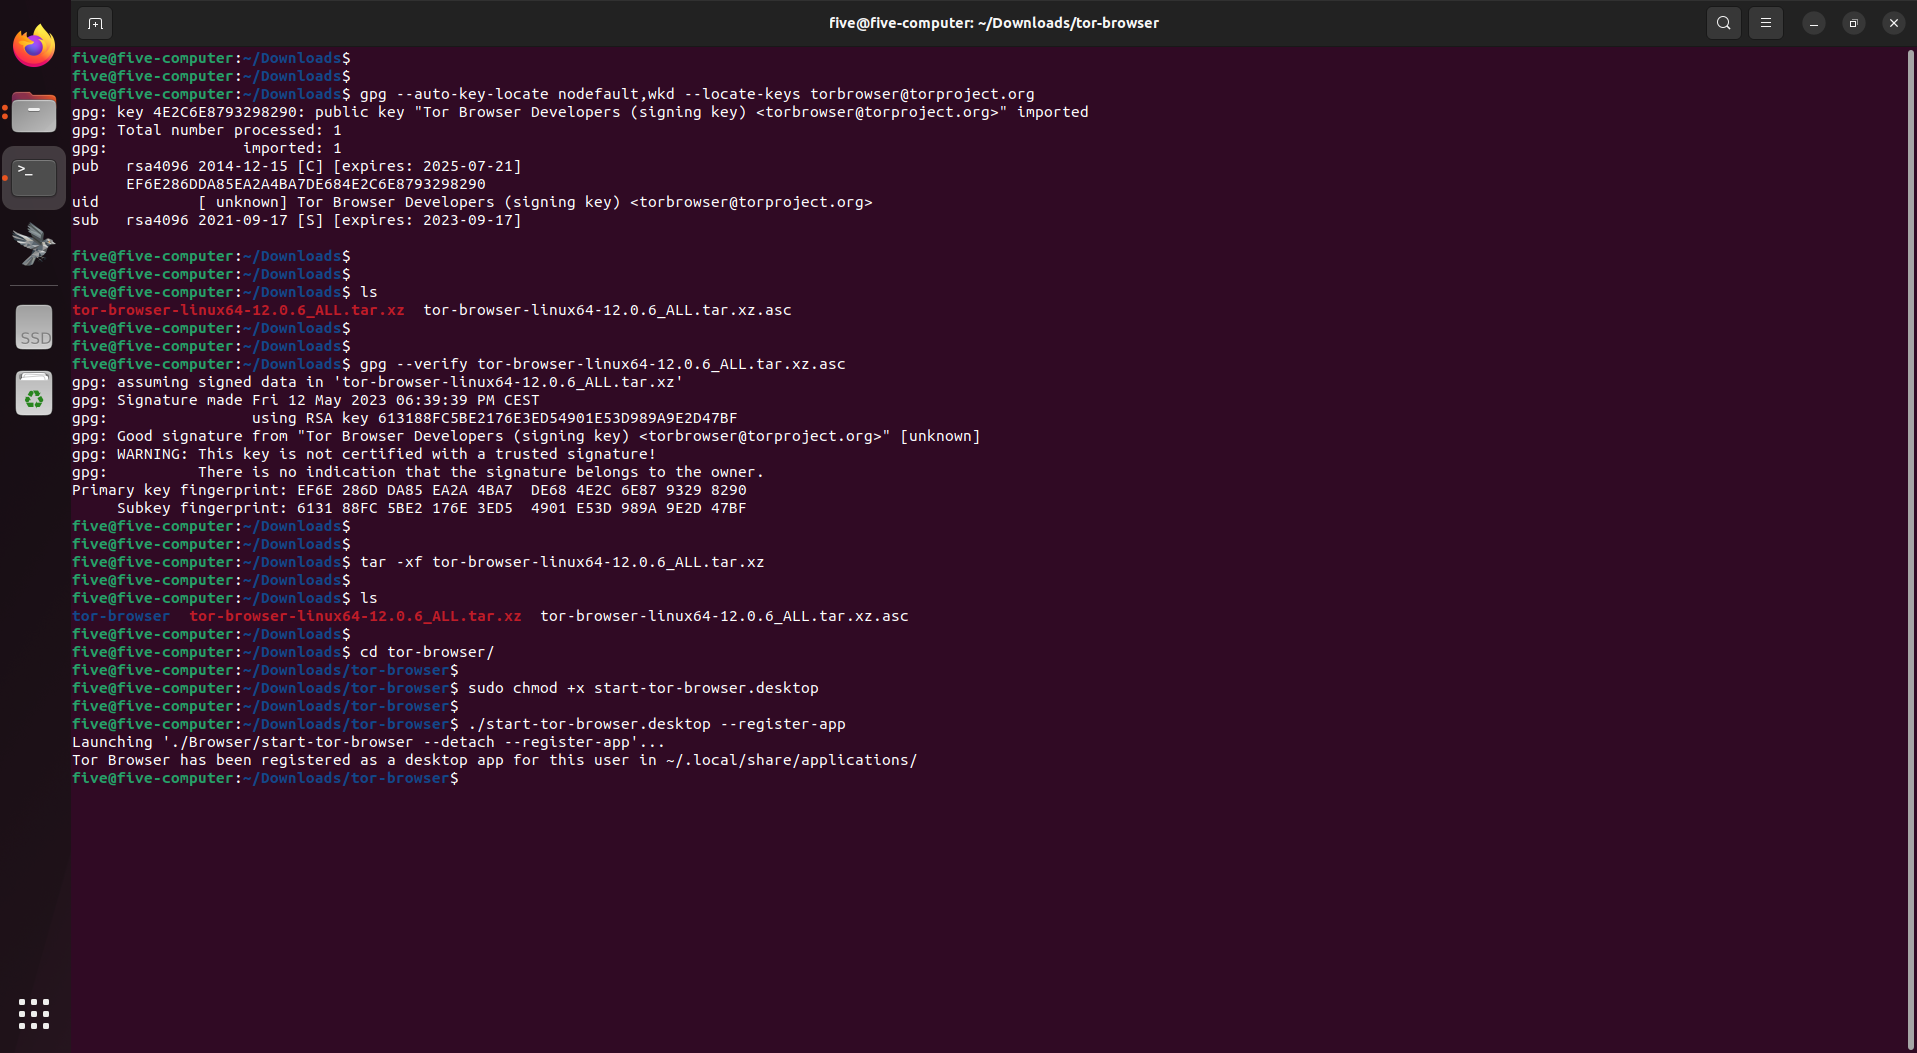Click the 'Total number processed: 1' line

207,130
